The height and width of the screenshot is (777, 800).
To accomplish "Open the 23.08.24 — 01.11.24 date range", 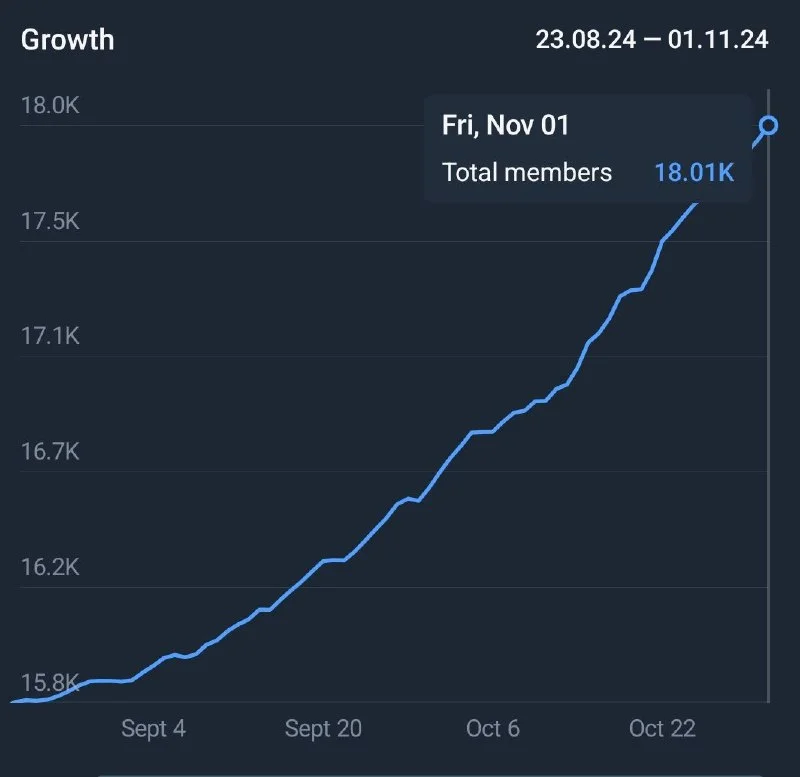I will click(x=651, y=40).
